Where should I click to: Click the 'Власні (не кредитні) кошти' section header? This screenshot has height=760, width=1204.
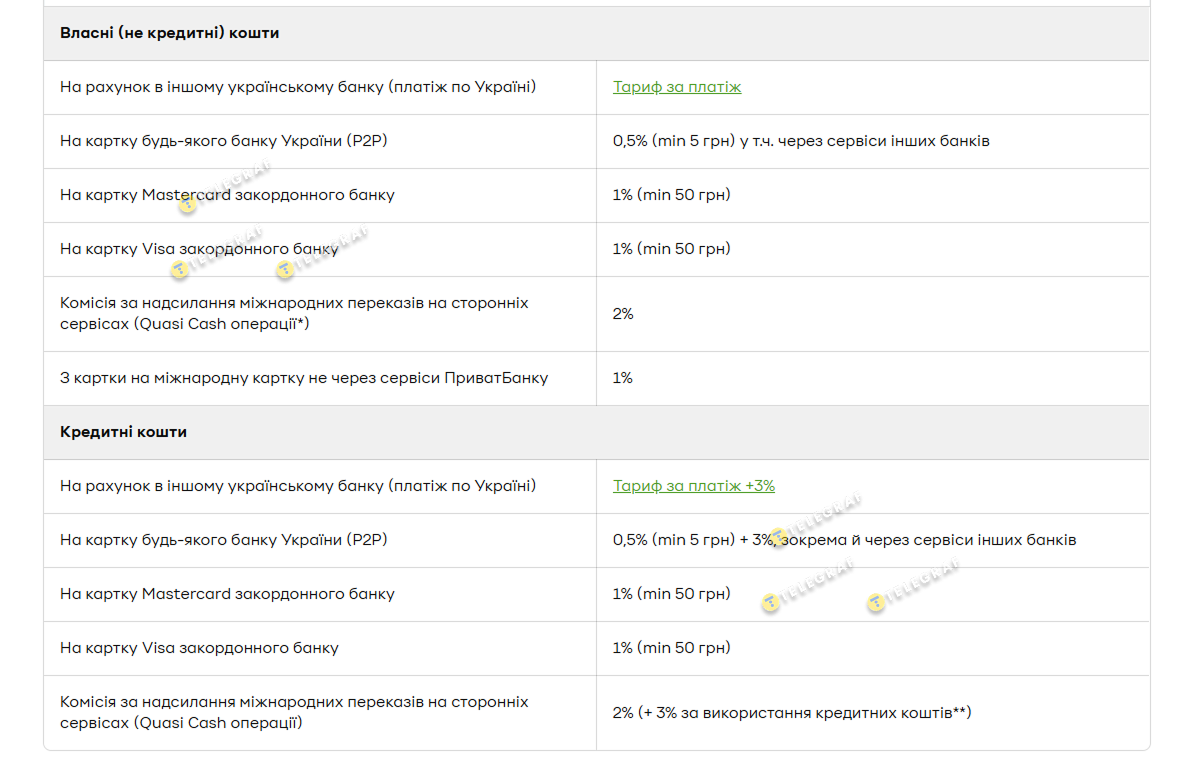coord(169,33)
